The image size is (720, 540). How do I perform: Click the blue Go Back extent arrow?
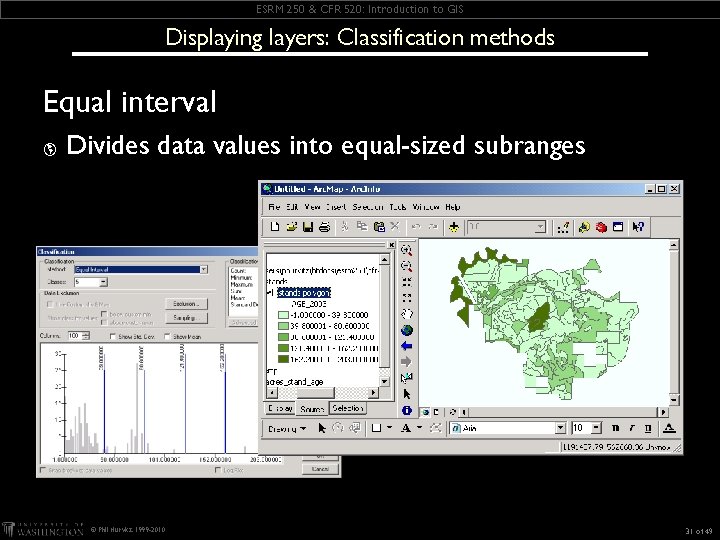pos(406,346)
